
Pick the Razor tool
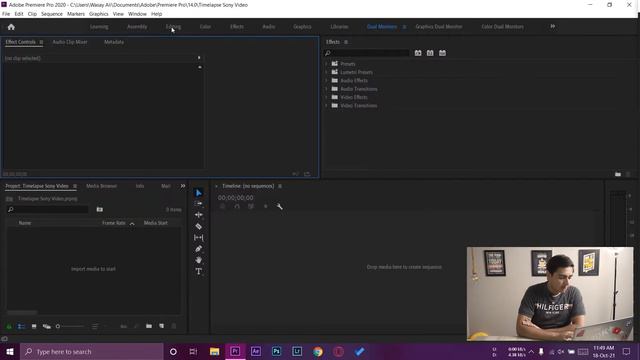click(199, 226)
